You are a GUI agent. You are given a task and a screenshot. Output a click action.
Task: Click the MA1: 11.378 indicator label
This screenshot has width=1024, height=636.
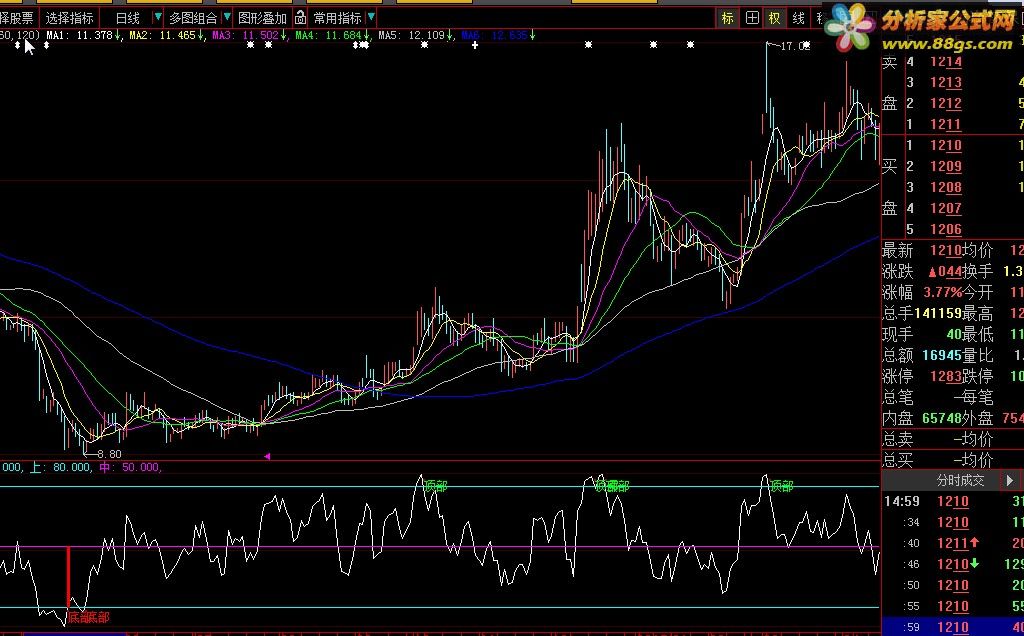click(83, 35)
